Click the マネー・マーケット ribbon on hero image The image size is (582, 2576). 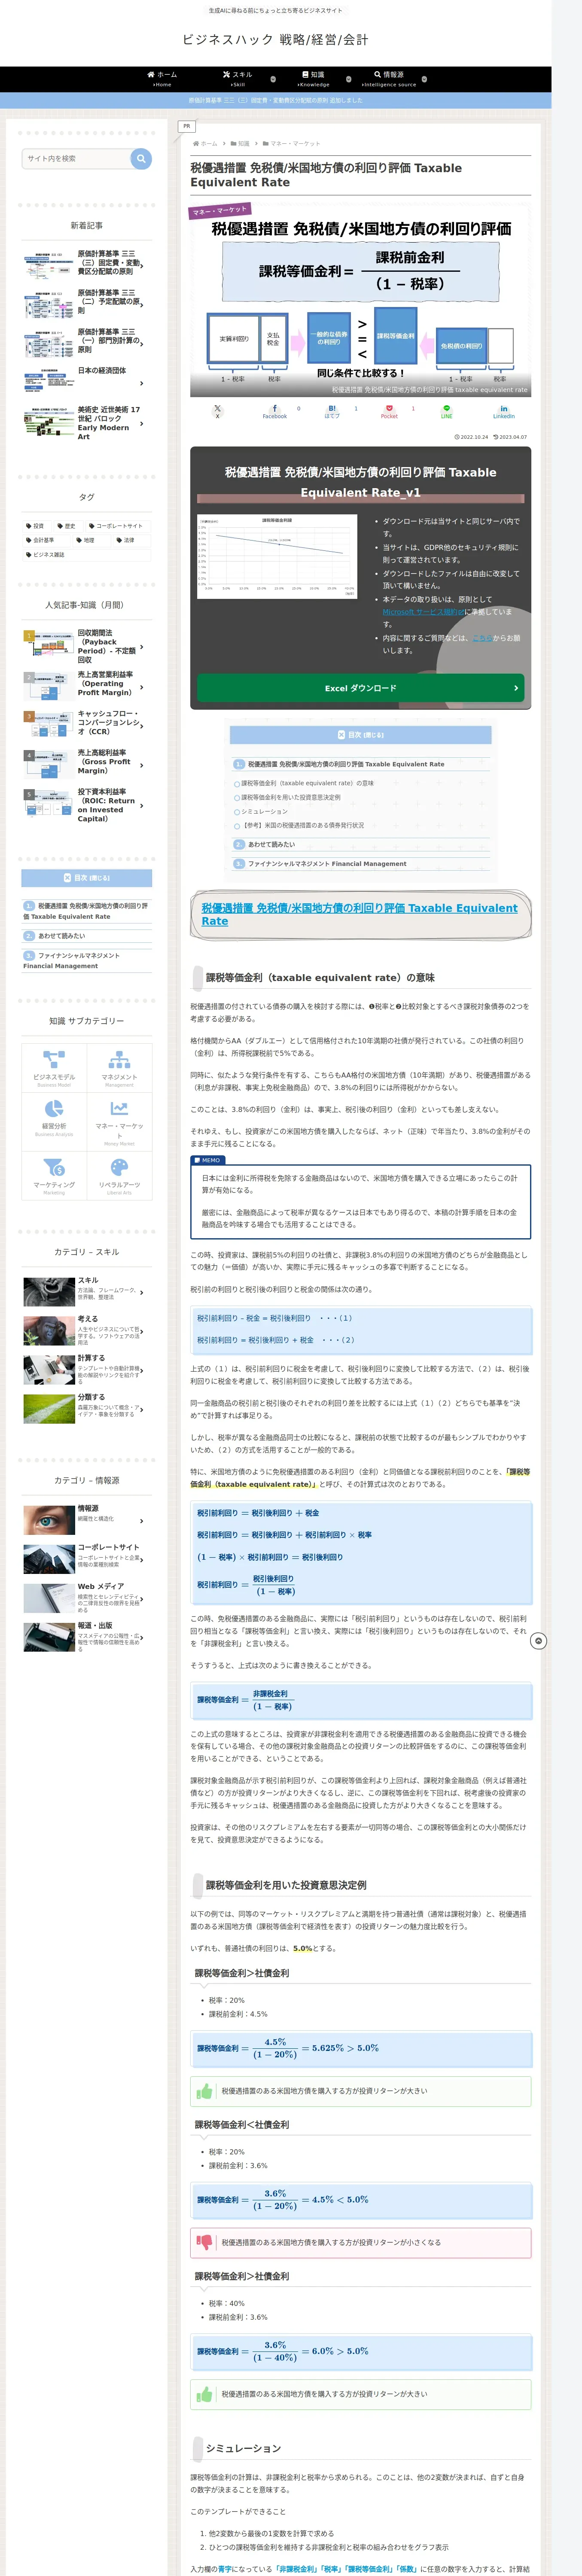click(x=219, y=210)
